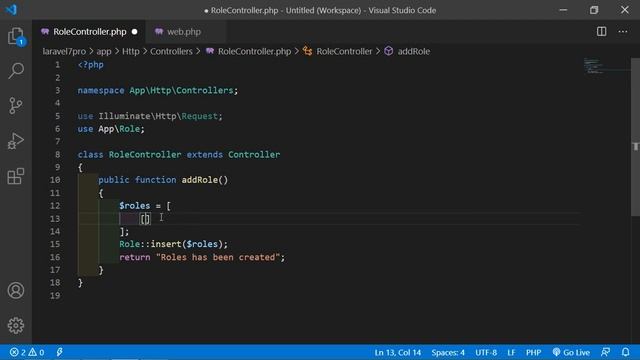Select RoleController class in breadcrumb

click(338, 51)
